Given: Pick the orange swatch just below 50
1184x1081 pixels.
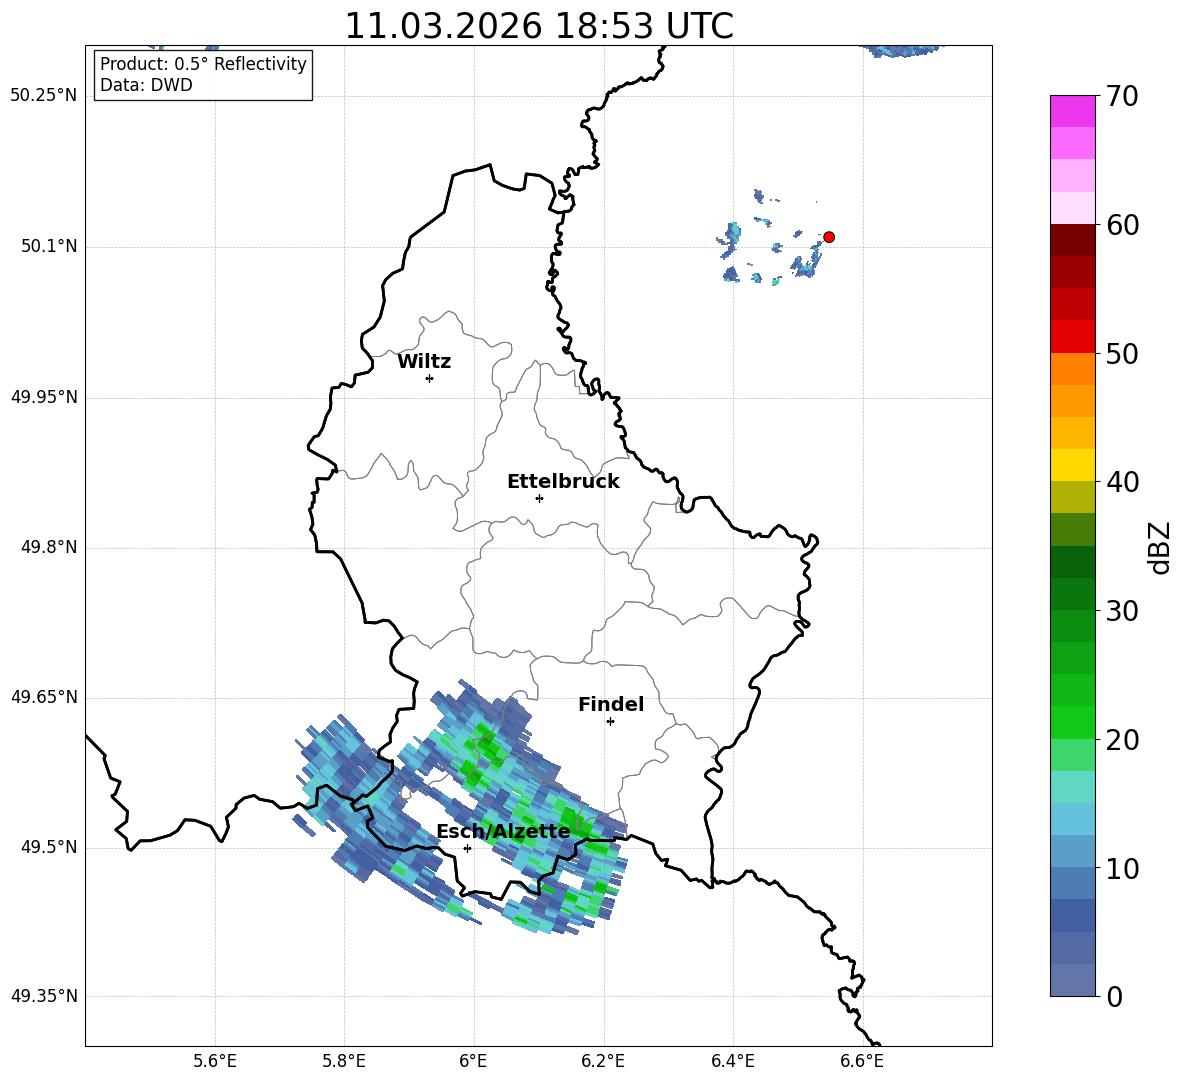Looking at the screenshot, I should [x=1072, y=369].
